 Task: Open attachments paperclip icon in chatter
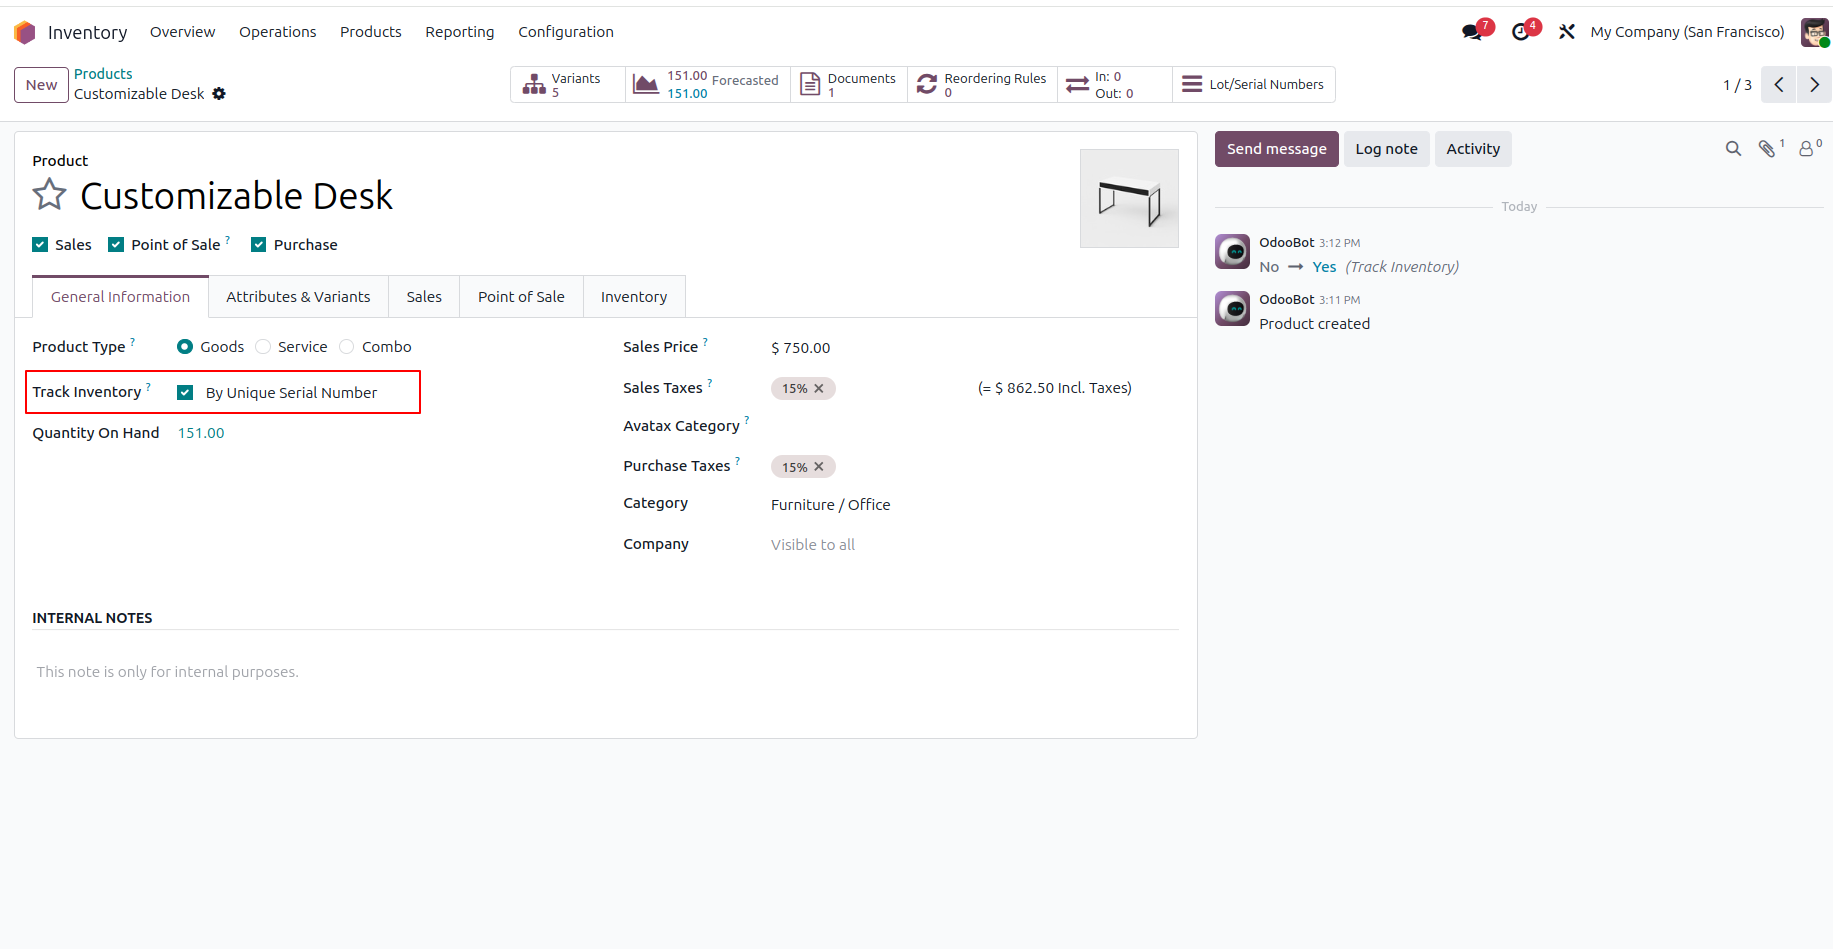click(1768, 149)
